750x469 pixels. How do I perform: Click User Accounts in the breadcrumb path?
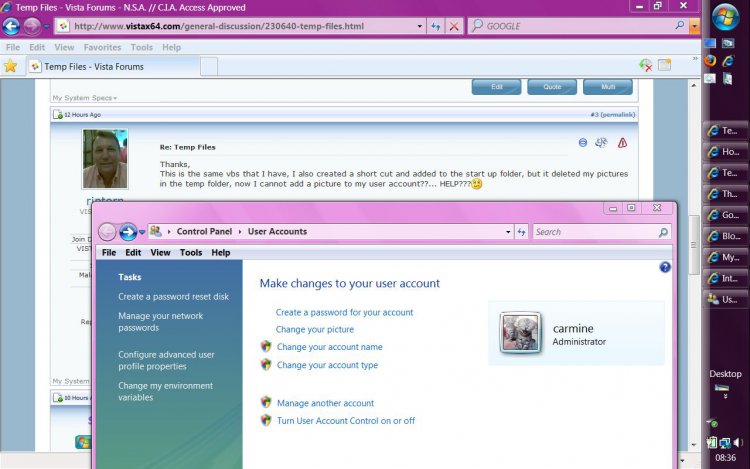(x=277, y=231)
